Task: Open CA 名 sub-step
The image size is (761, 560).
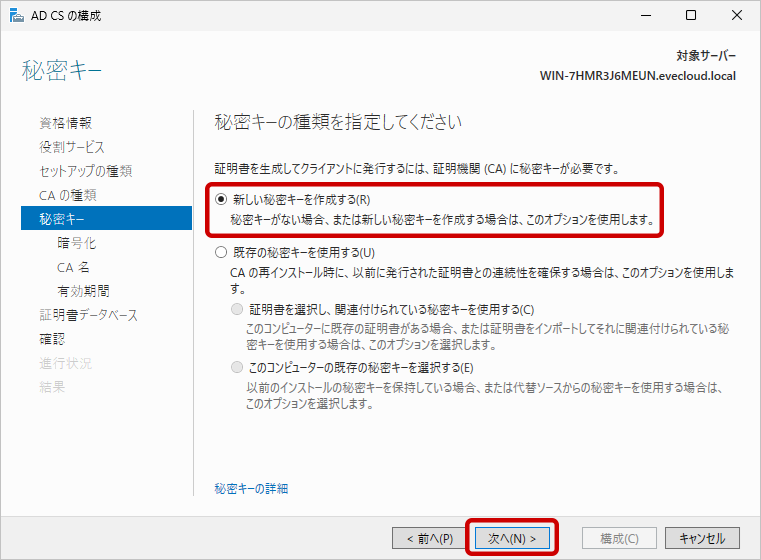Action: click(x=74, y=267)
